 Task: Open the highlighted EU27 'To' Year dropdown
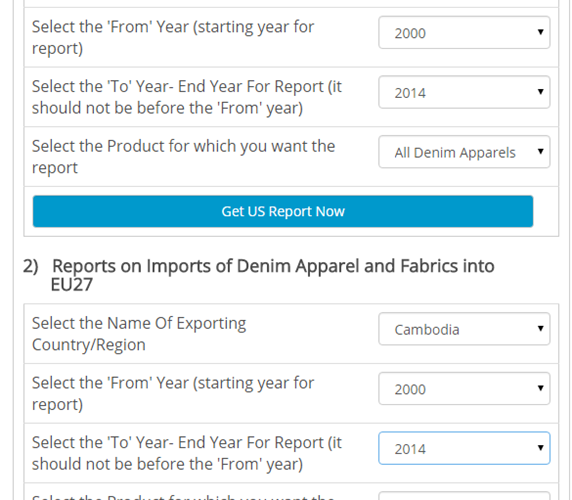(x=464, y=448)
